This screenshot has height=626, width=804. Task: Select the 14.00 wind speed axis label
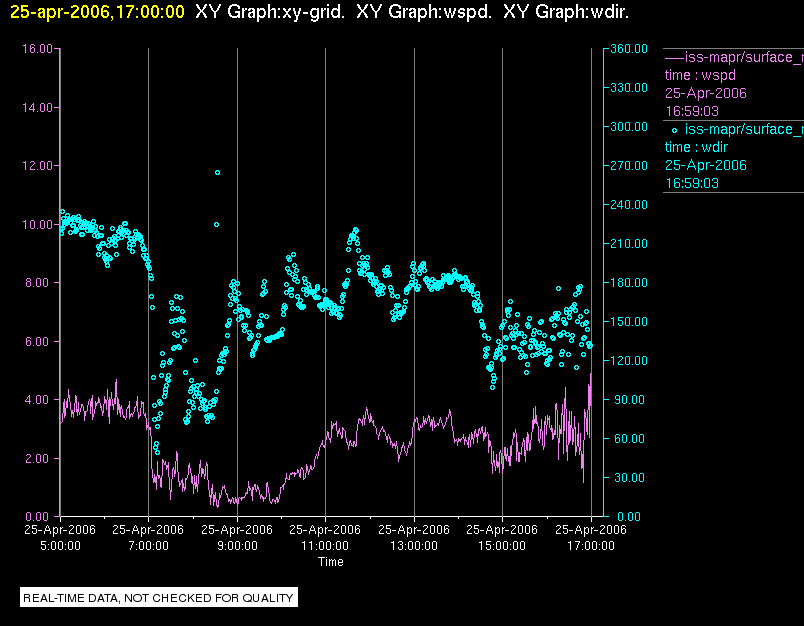(x=37, y=108)
